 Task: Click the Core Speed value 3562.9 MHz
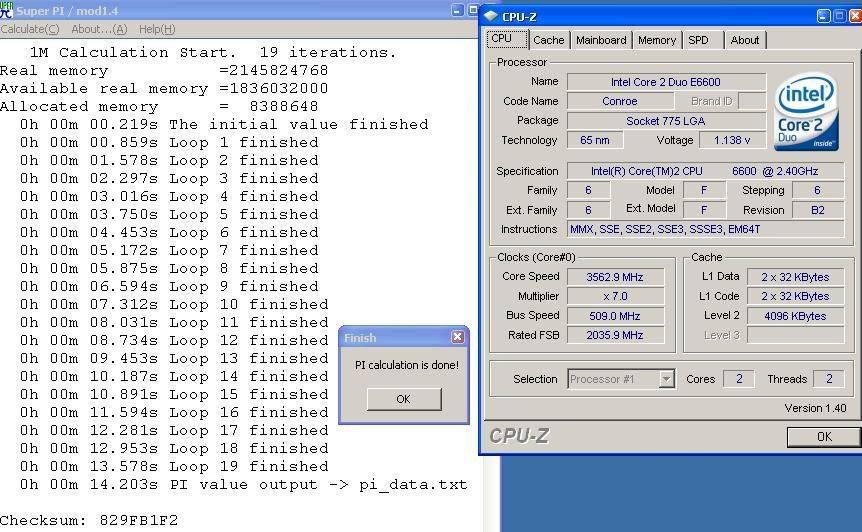coord(615,277)
